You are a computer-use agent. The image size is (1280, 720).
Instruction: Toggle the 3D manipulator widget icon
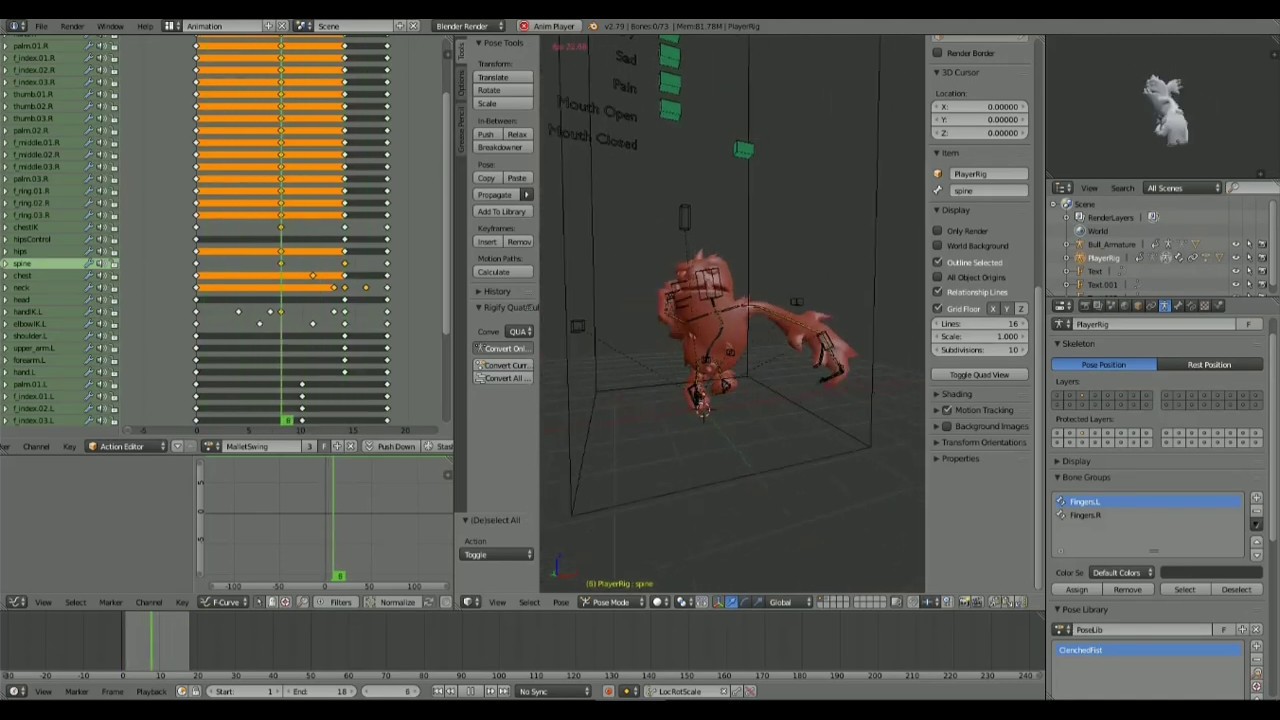pos(717,602)
